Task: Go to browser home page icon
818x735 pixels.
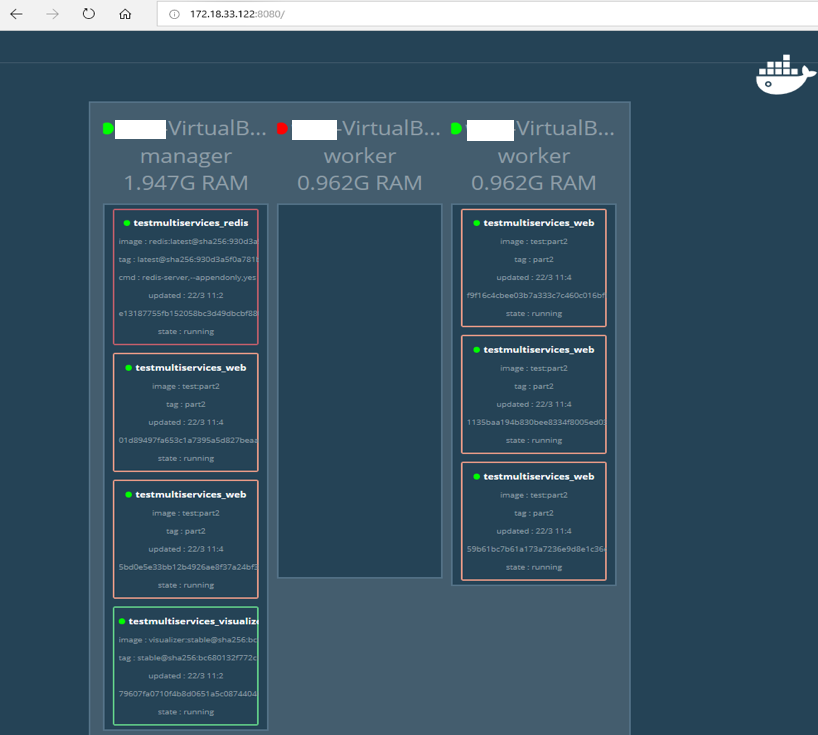Action: (x=125, y=15)
